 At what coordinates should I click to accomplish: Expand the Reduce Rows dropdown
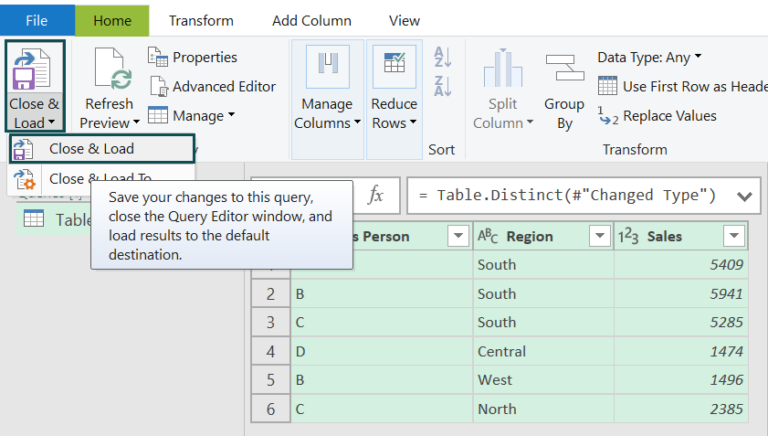point(394,113)
